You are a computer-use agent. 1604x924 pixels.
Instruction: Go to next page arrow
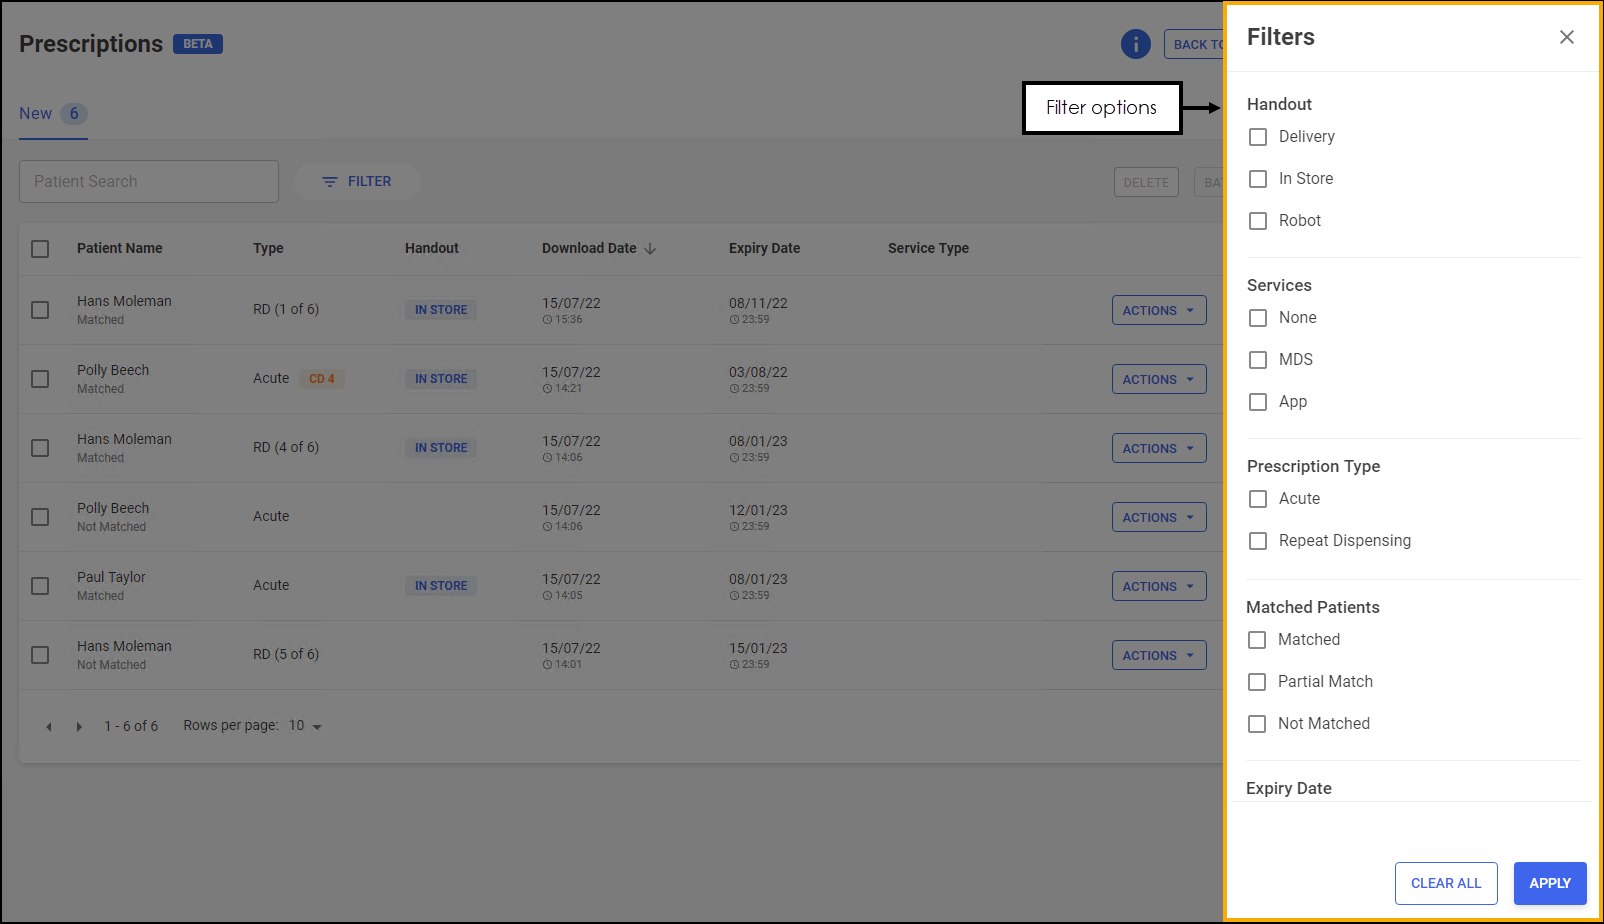coord(79,727)
